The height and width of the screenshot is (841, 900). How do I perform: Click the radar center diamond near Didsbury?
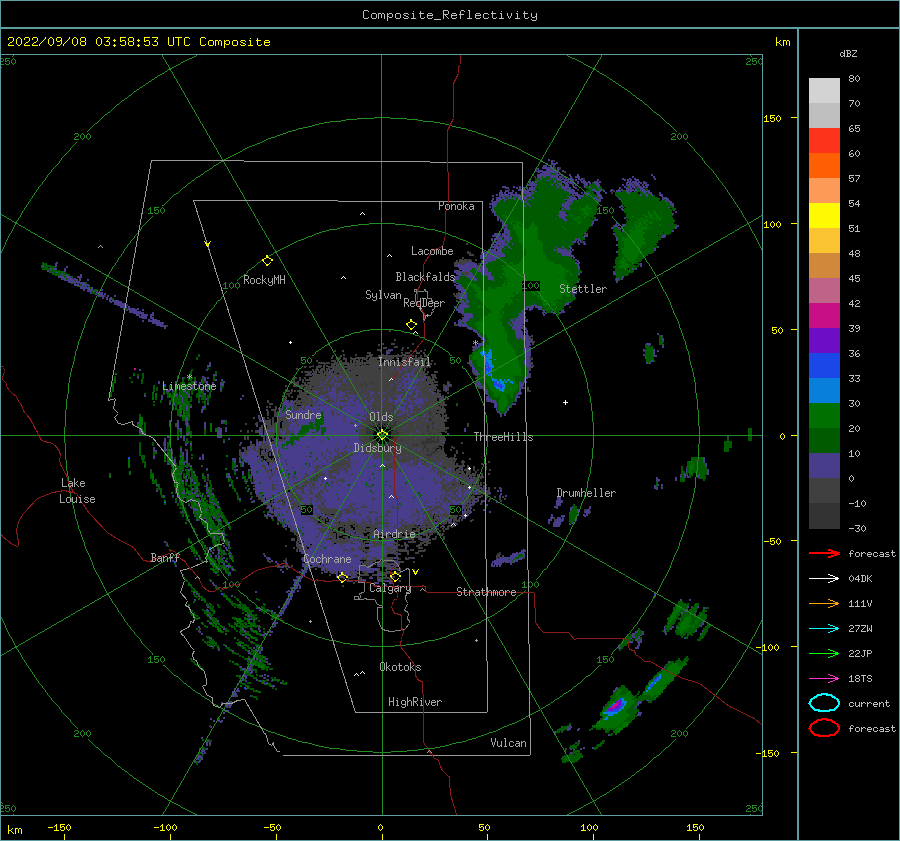382,435
